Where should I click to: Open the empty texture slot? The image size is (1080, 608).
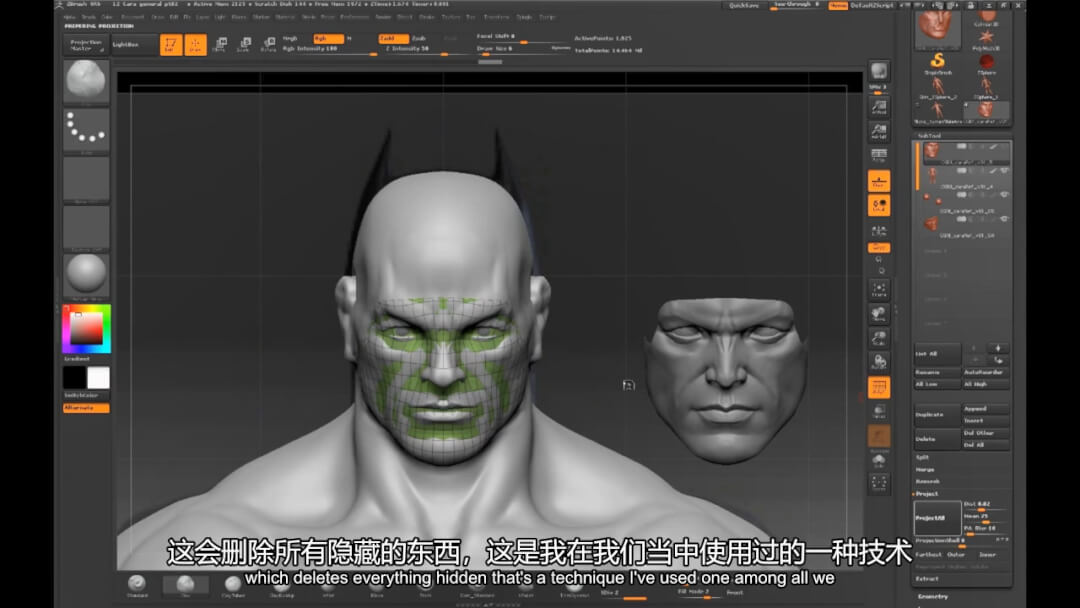(86, 227)
